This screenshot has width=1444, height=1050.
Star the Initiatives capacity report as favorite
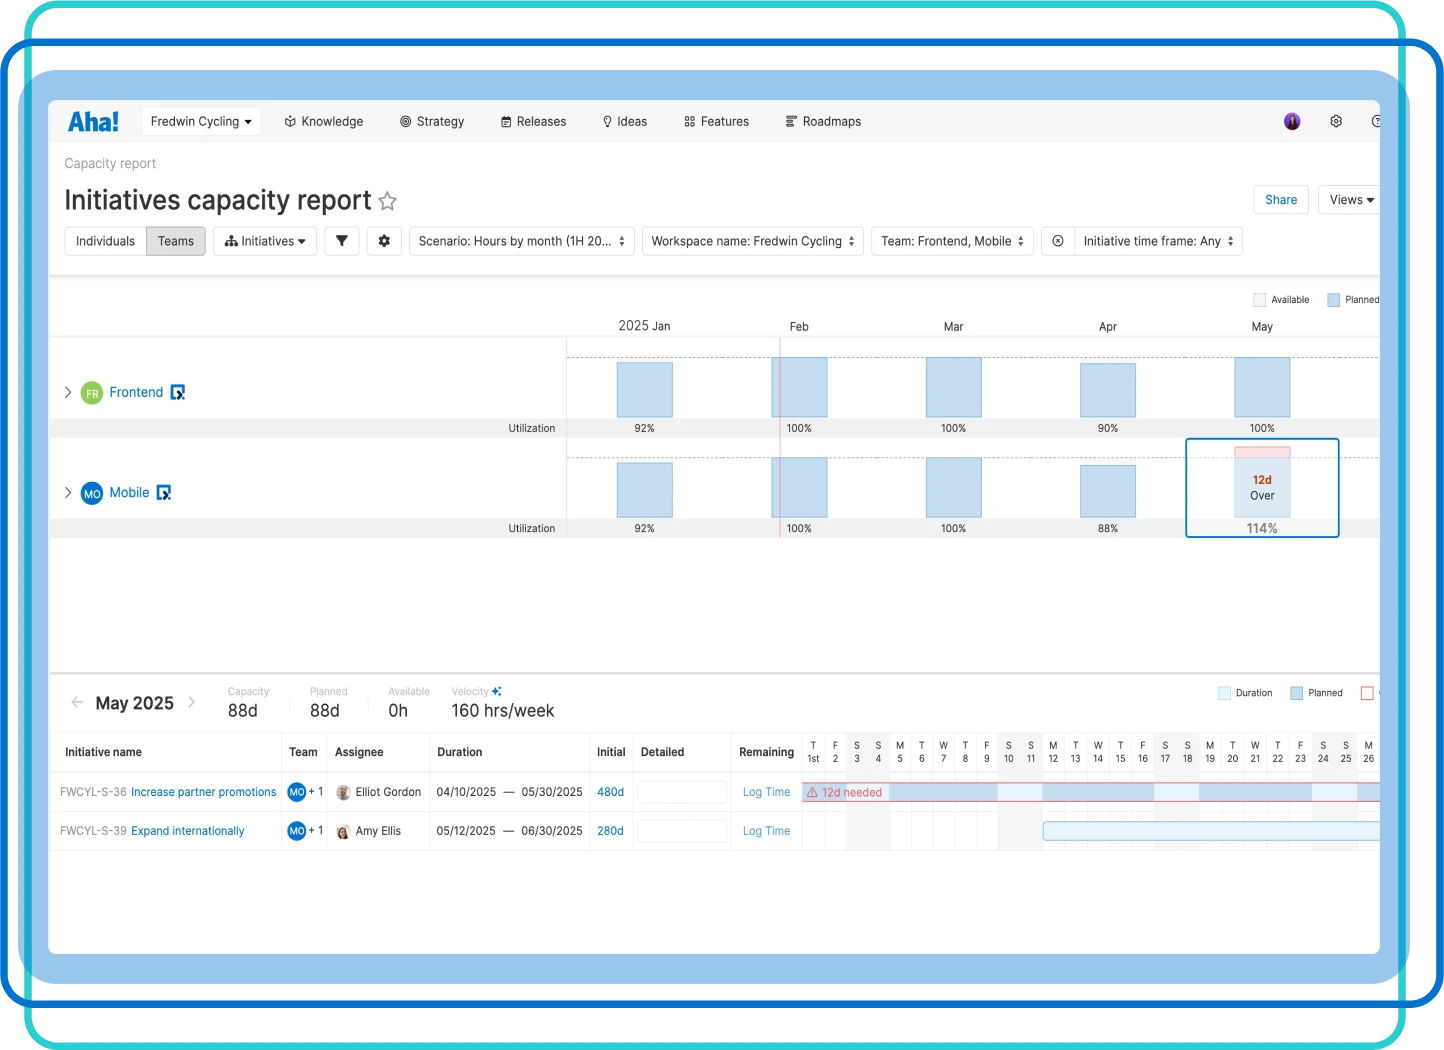pos(388,201)
